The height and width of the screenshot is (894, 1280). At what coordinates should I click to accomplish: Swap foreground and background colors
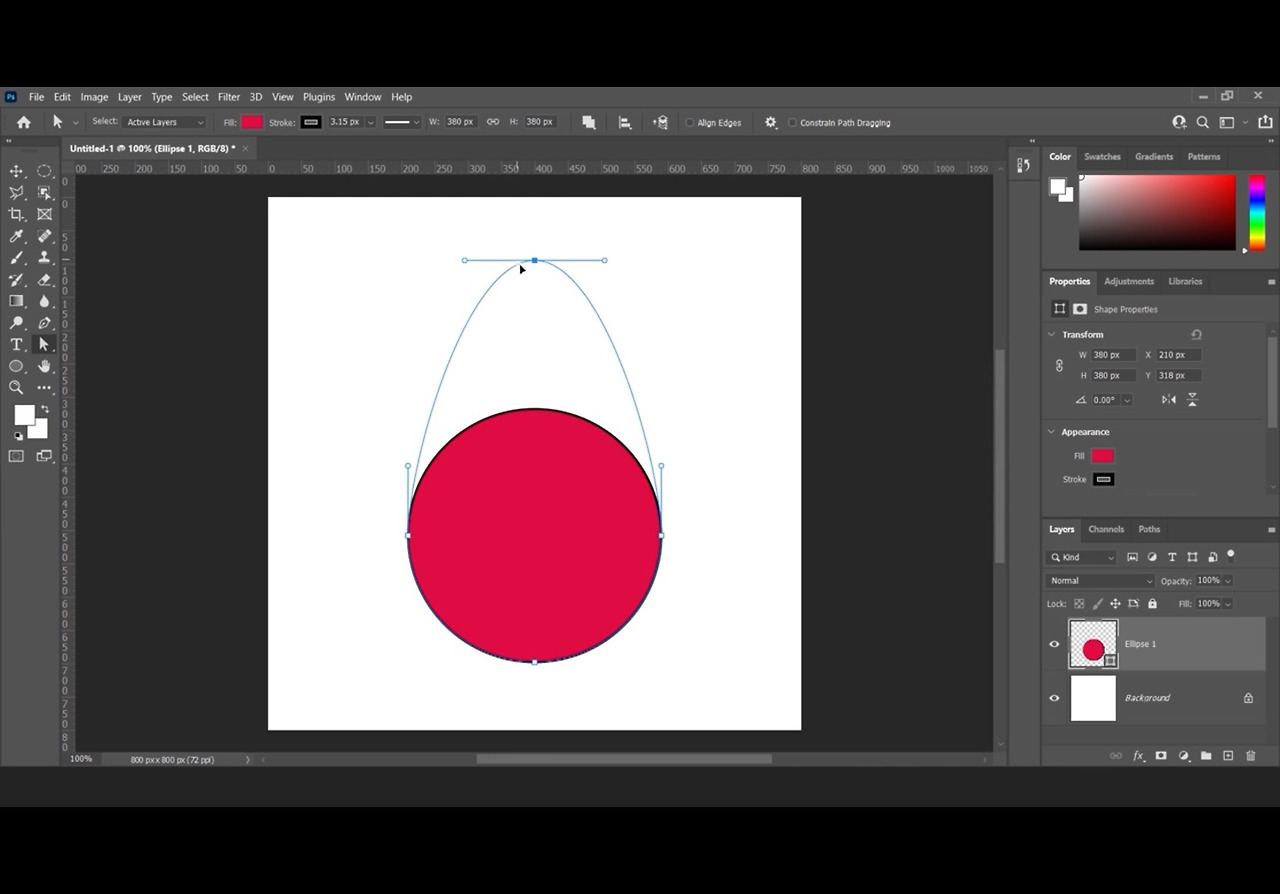point(44,409)
